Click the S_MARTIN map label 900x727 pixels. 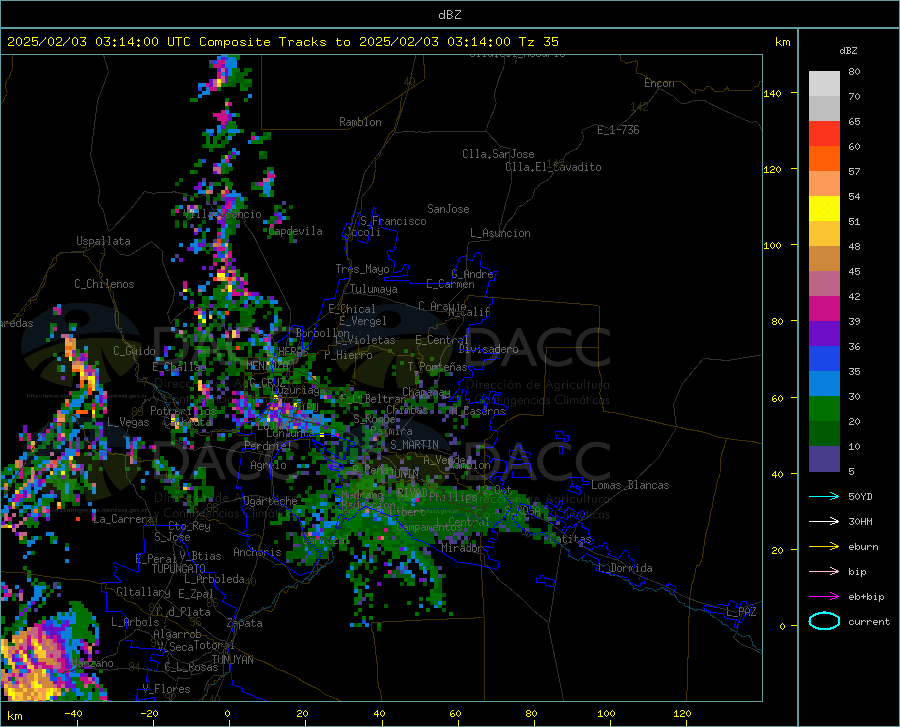point(414,445)
